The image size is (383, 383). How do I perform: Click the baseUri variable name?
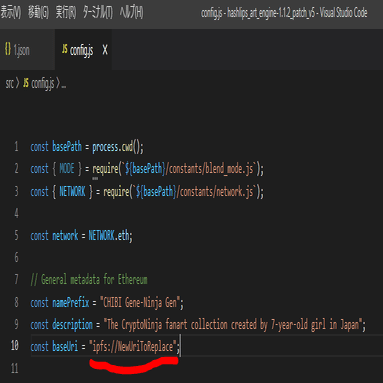coord(65,346)
